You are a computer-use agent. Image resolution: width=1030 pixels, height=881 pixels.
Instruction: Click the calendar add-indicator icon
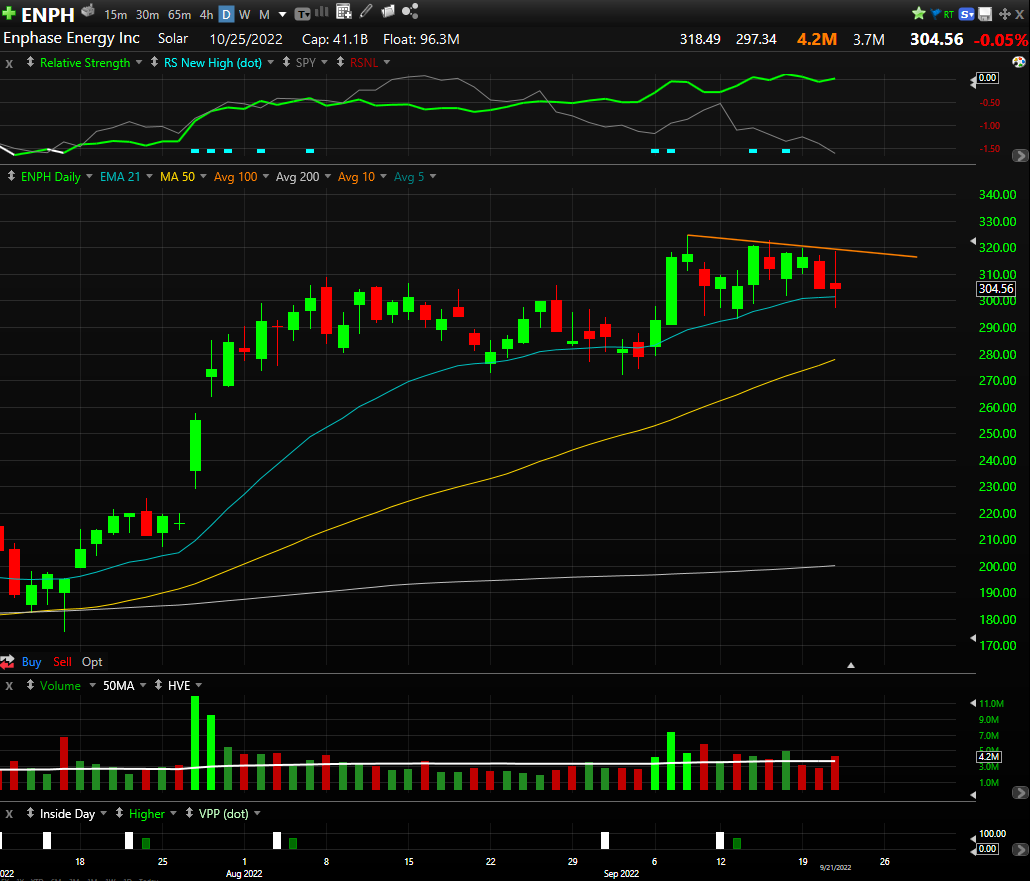coord(344,11)
